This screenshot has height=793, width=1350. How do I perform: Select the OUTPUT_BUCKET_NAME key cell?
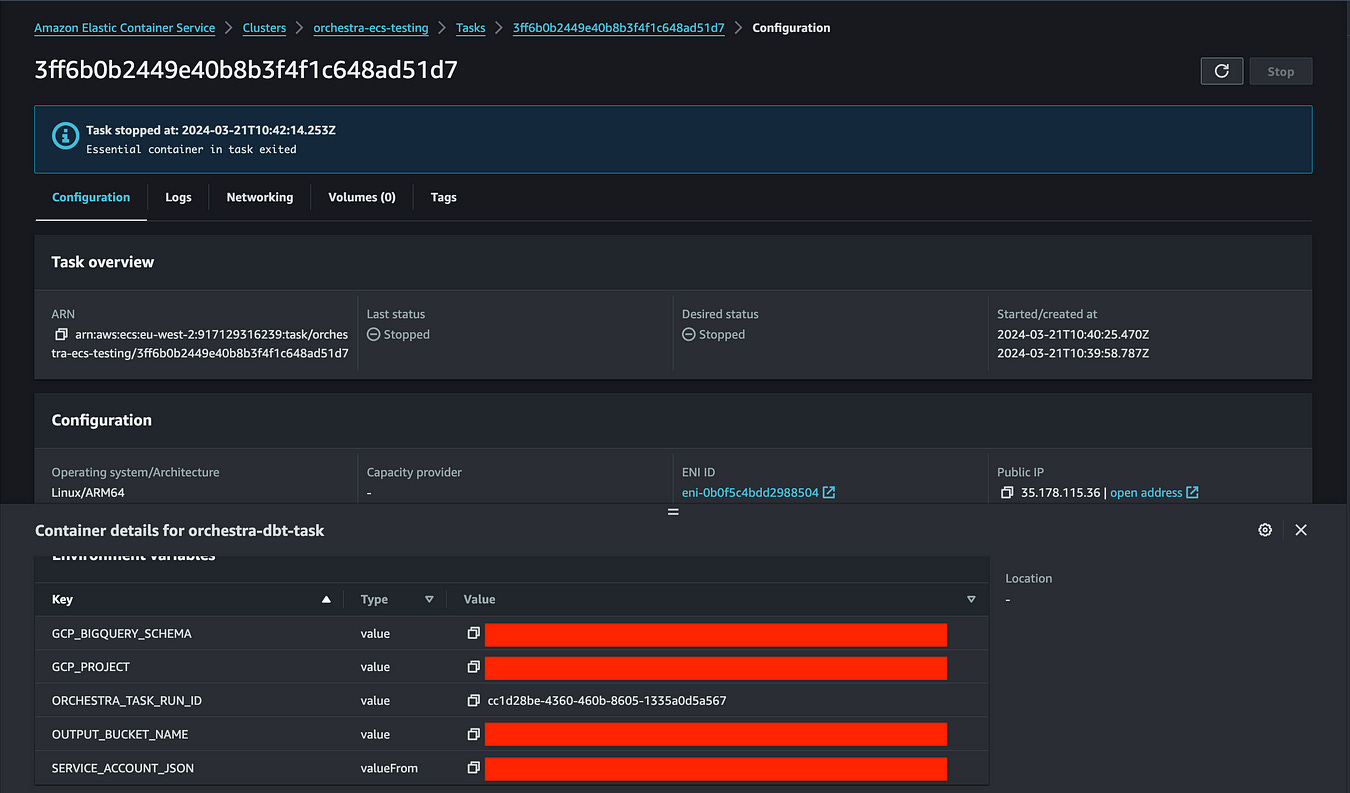120,734
